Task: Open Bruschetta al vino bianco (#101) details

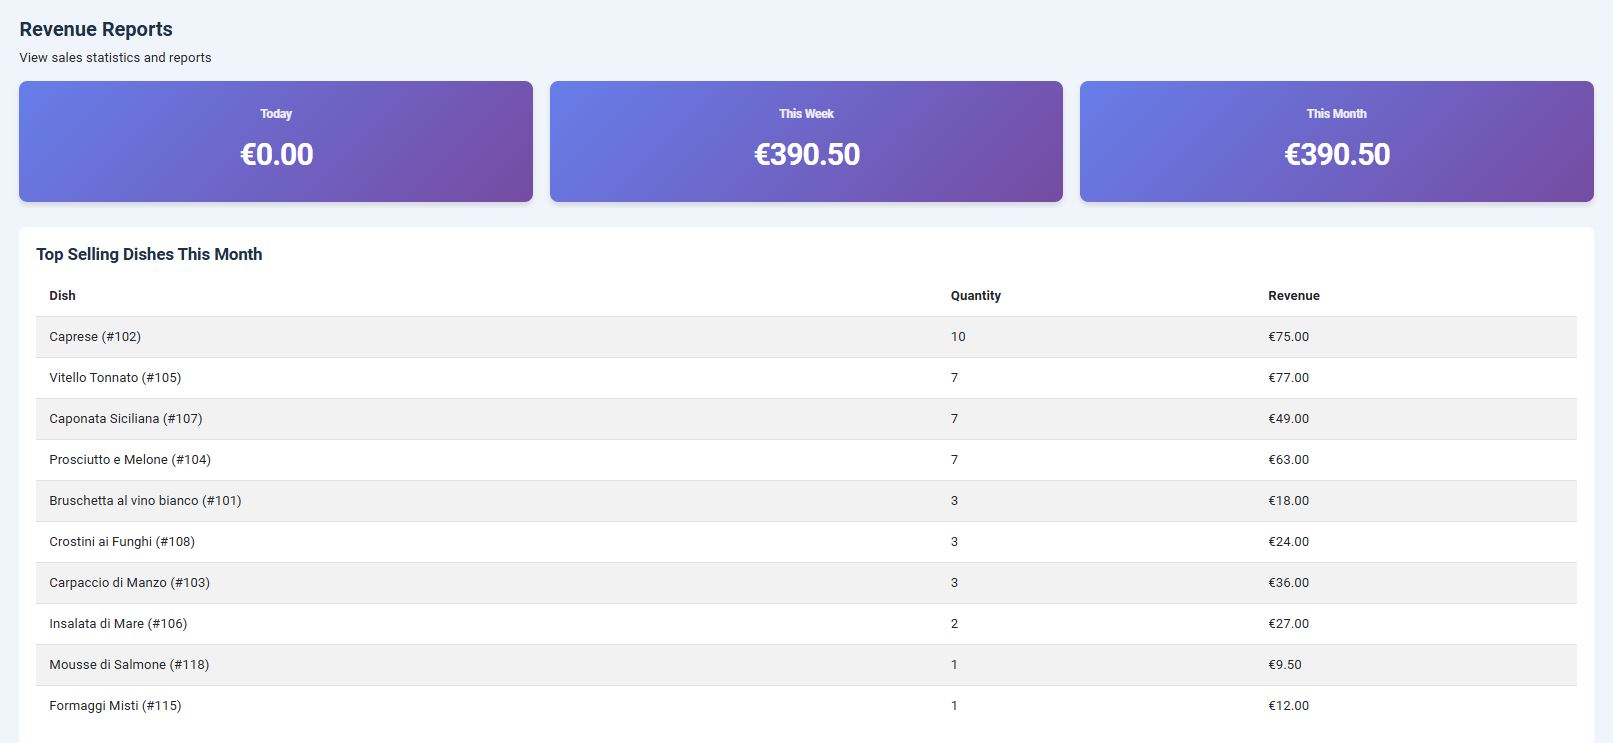Action: point(146,501)
